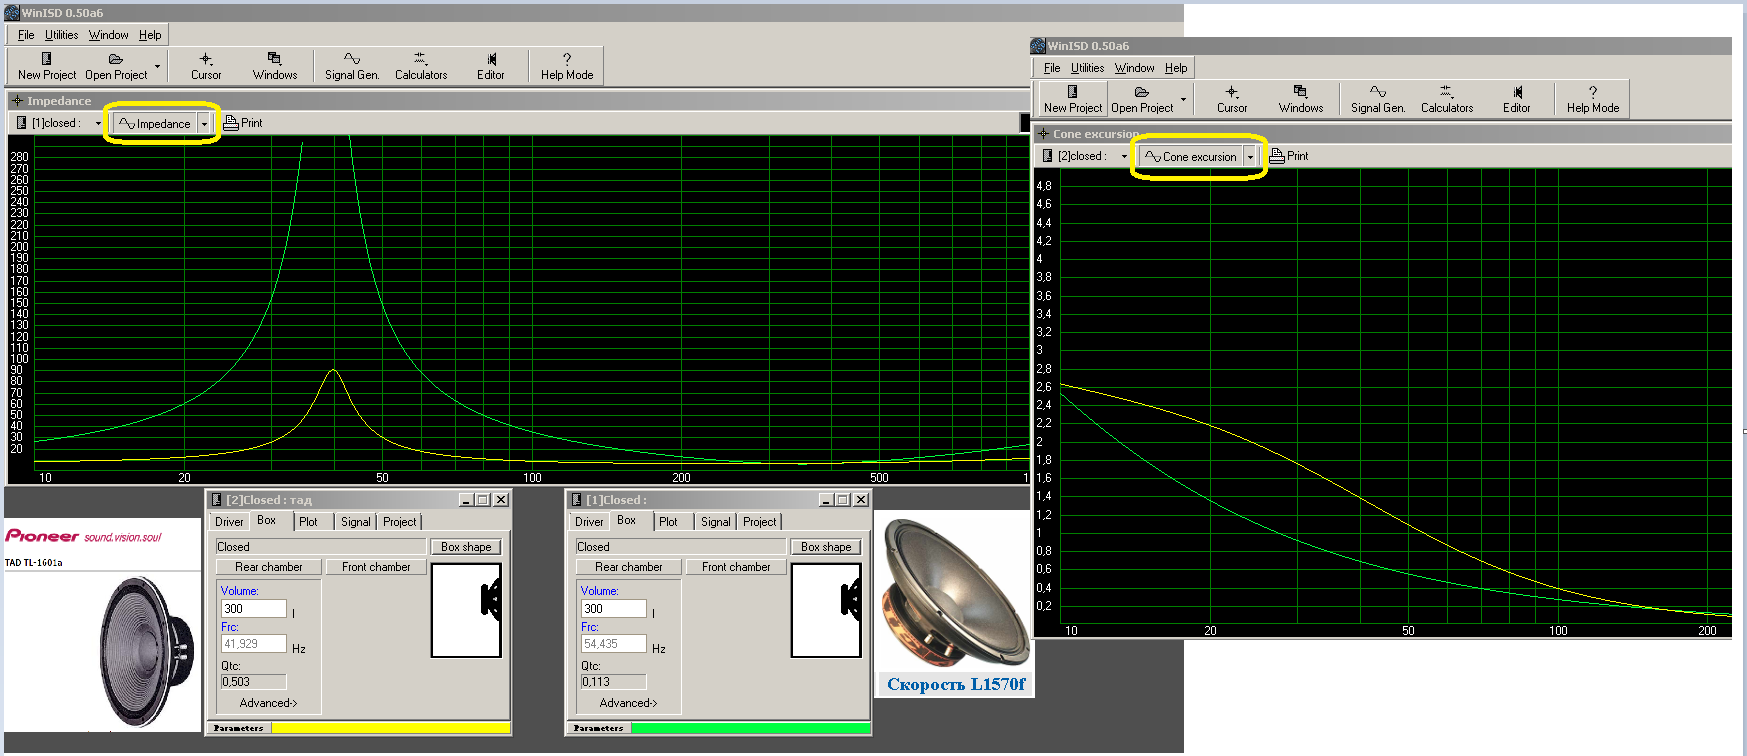Switch to Plot tab in the [1]Closed window
Image resolution: width=1747 pixels, height=756 pixels.
coord(668,522)
